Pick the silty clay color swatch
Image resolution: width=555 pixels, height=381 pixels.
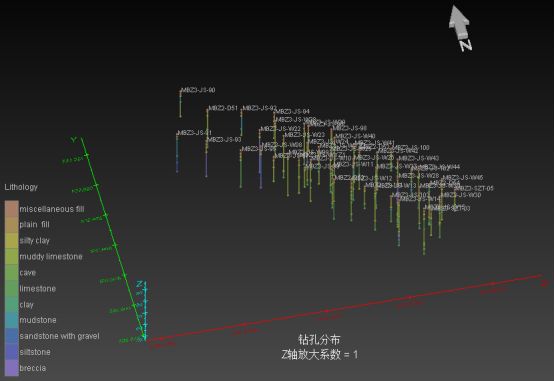(x=12, y=241)
